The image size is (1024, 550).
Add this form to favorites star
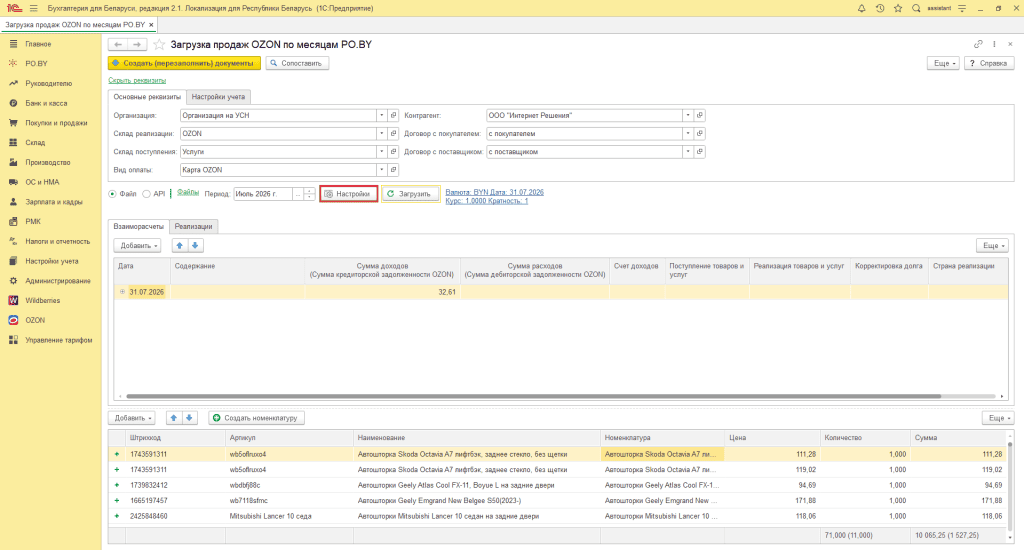click(x=159, y=44)
